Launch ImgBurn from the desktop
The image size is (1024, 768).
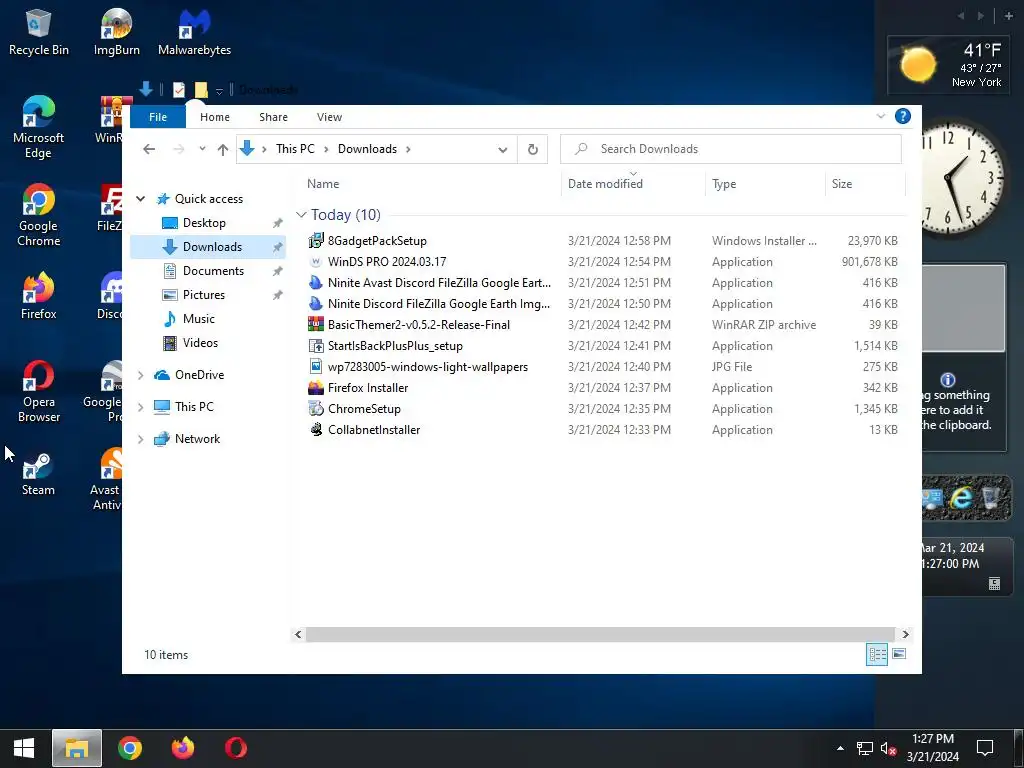[116, 33]
